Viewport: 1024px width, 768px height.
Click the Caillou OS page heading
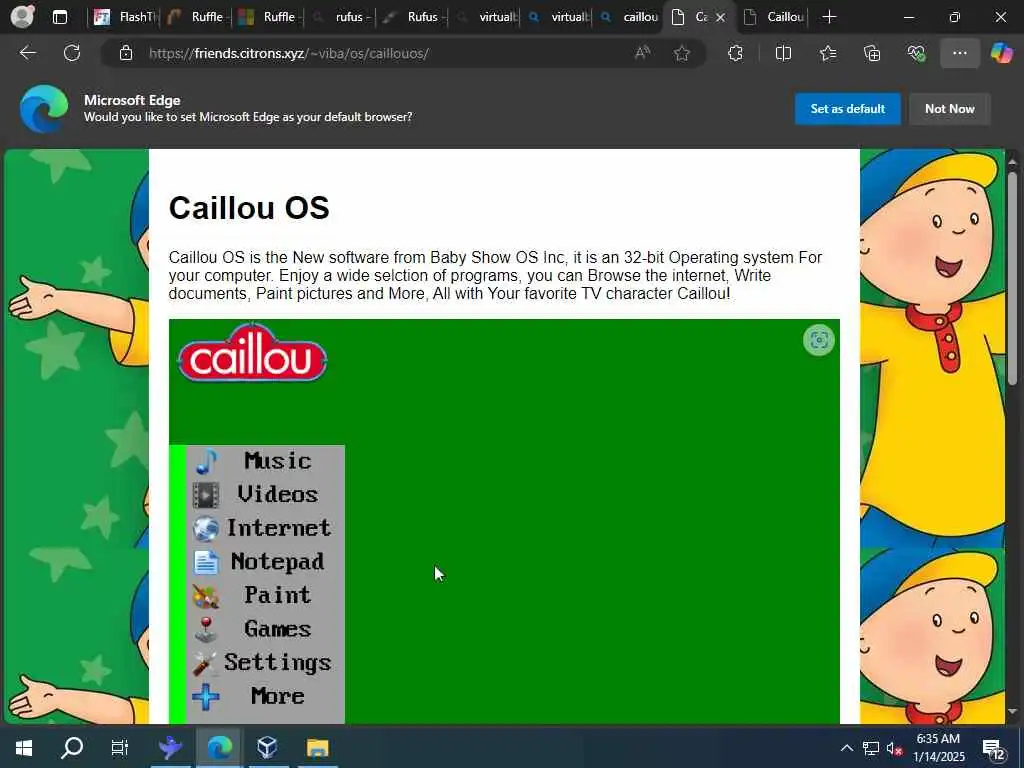[x=249, y=208]
